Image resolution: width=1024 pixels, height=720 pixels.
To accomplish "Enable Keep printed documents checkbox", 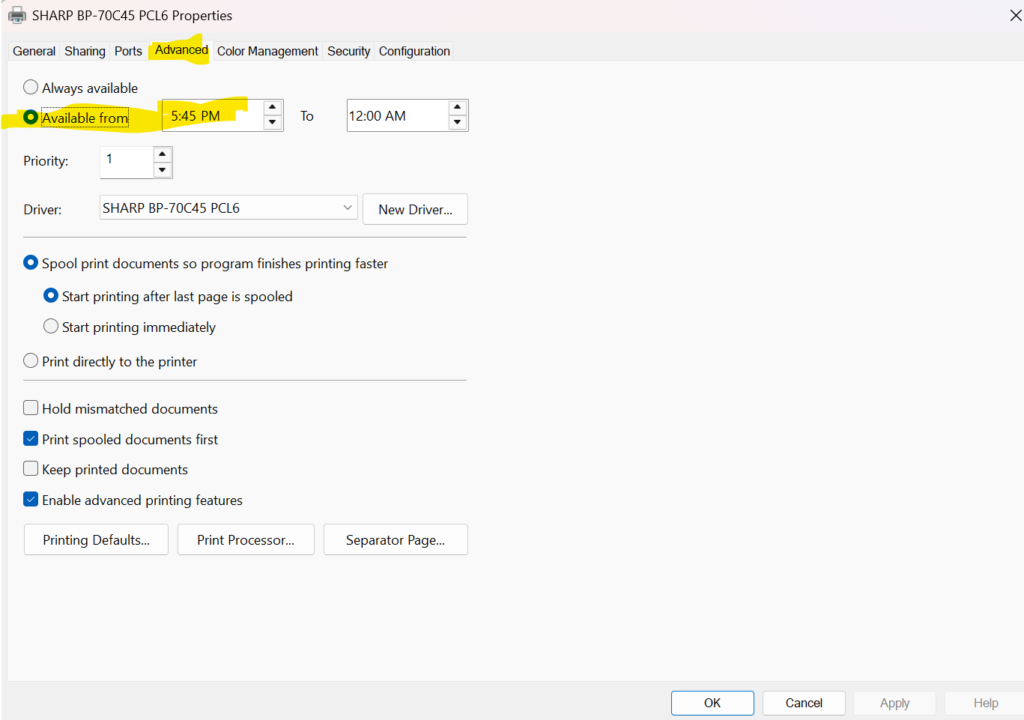I will [32, 469].
